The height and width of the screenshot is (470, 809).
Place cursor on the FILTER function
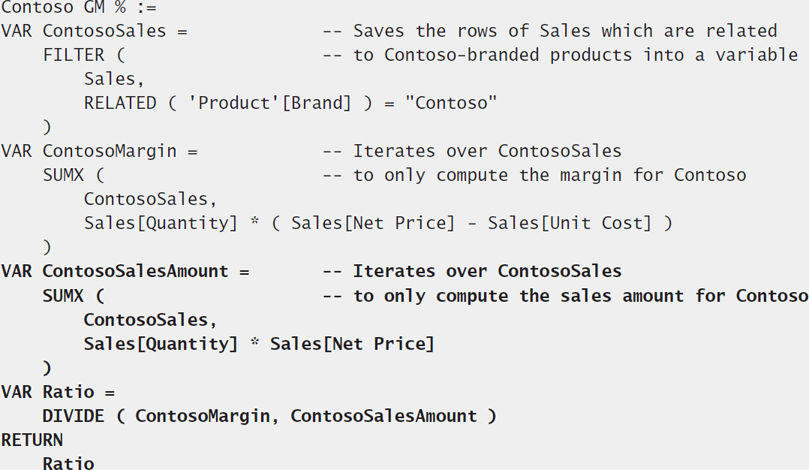73,55
